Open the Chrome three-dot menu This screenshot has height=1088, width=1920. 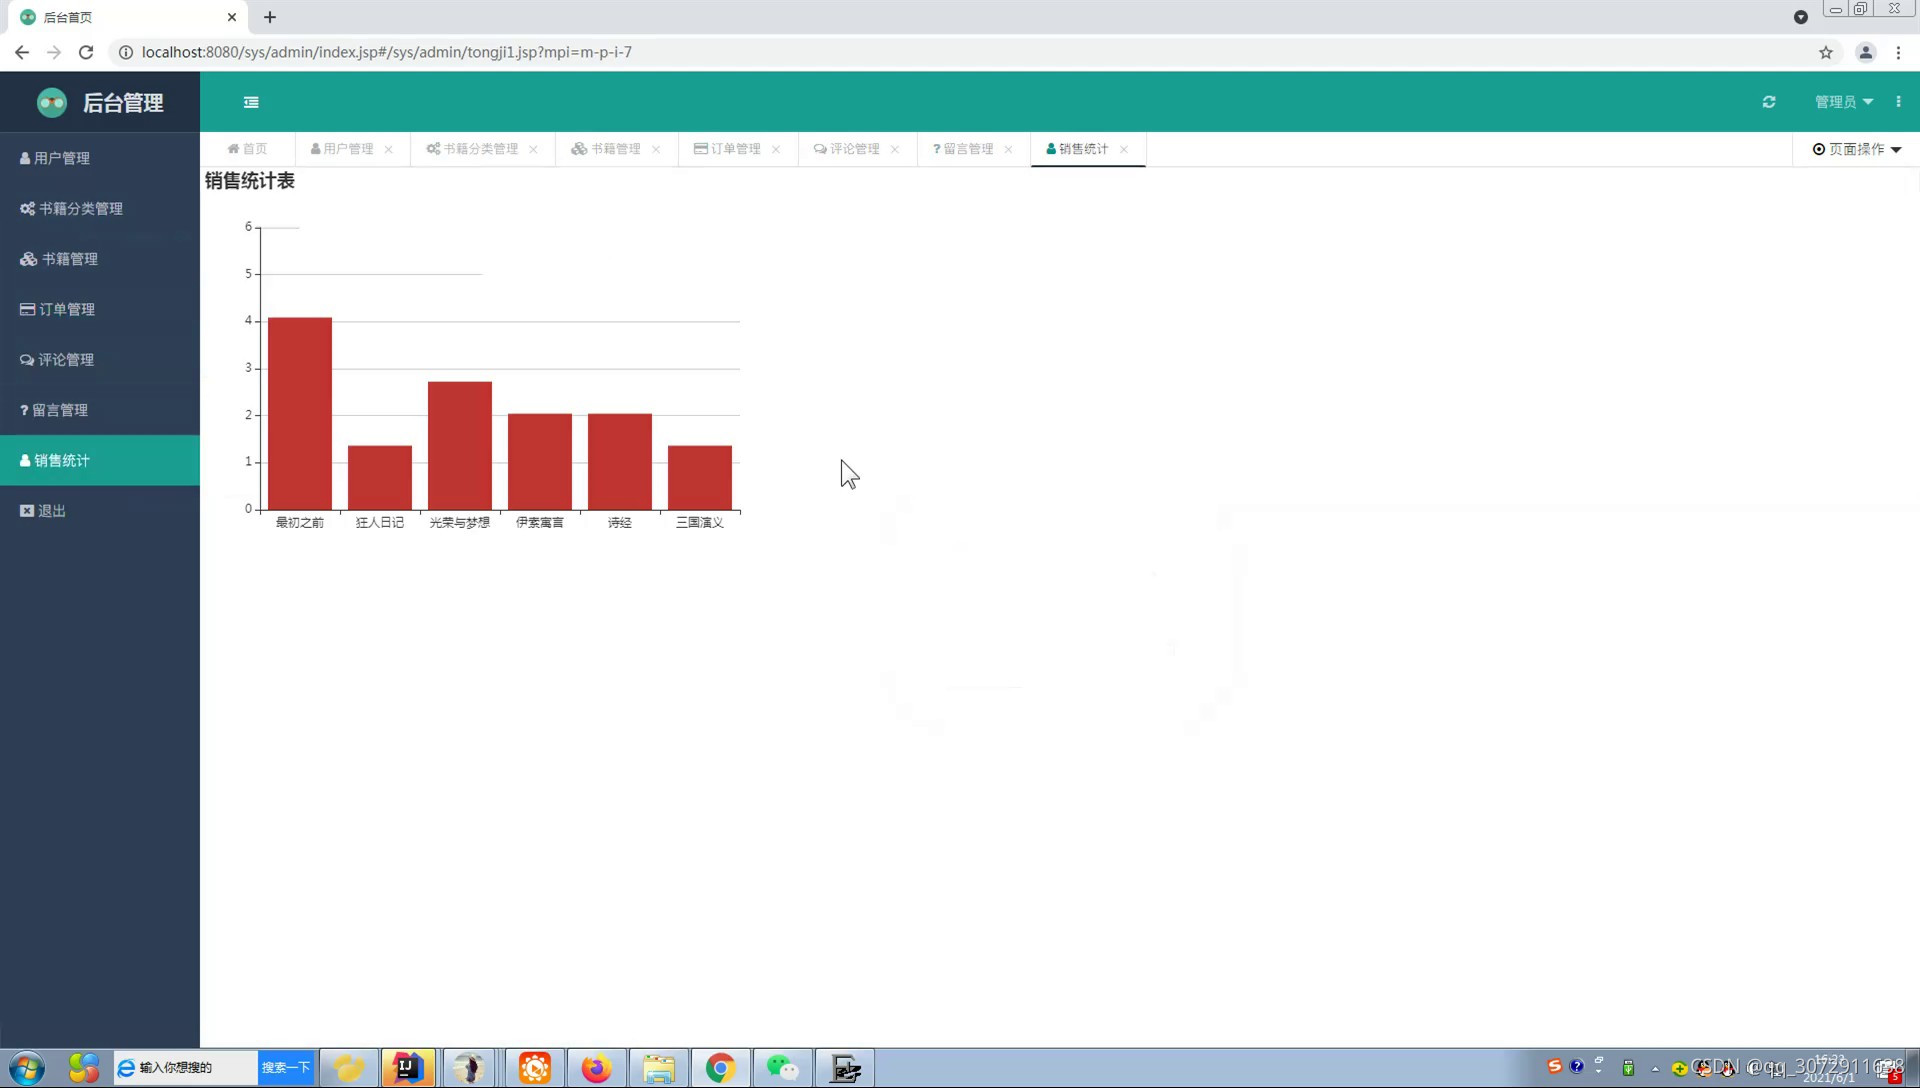[1898, 52]
